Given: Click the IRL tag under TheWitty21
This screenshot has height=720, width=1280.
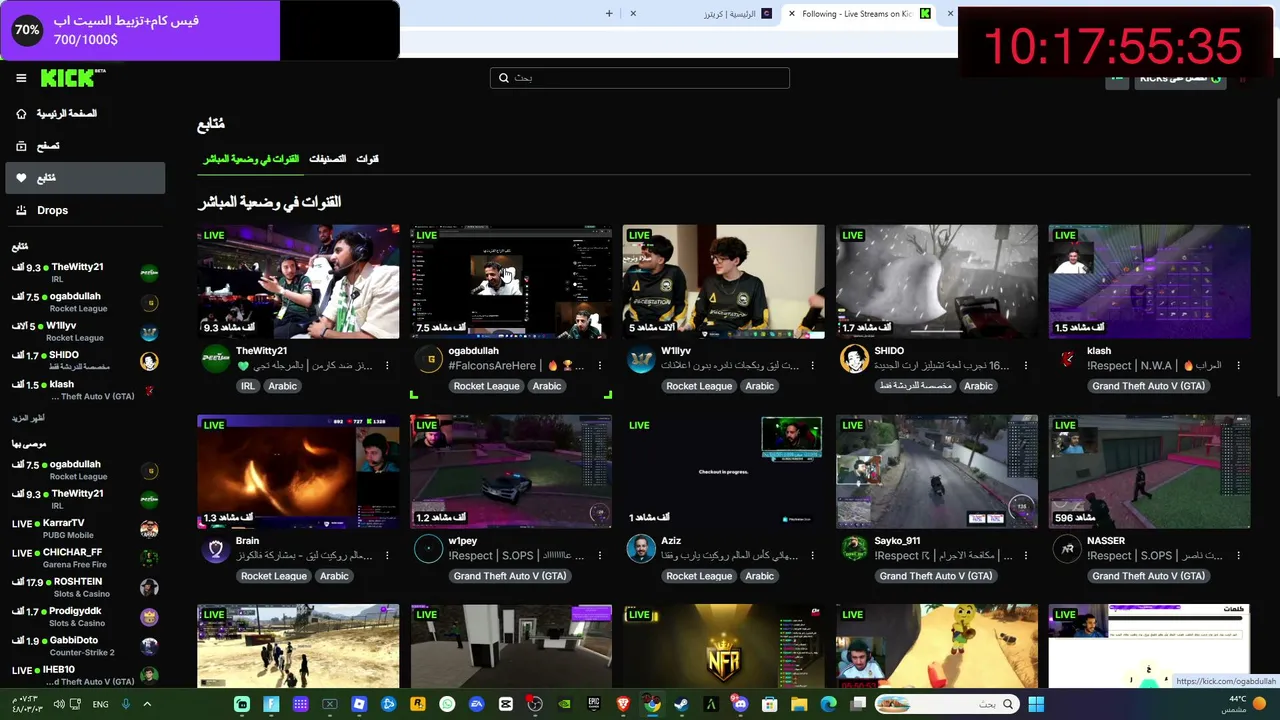Looking at the screenshot, I should (246, 386).
